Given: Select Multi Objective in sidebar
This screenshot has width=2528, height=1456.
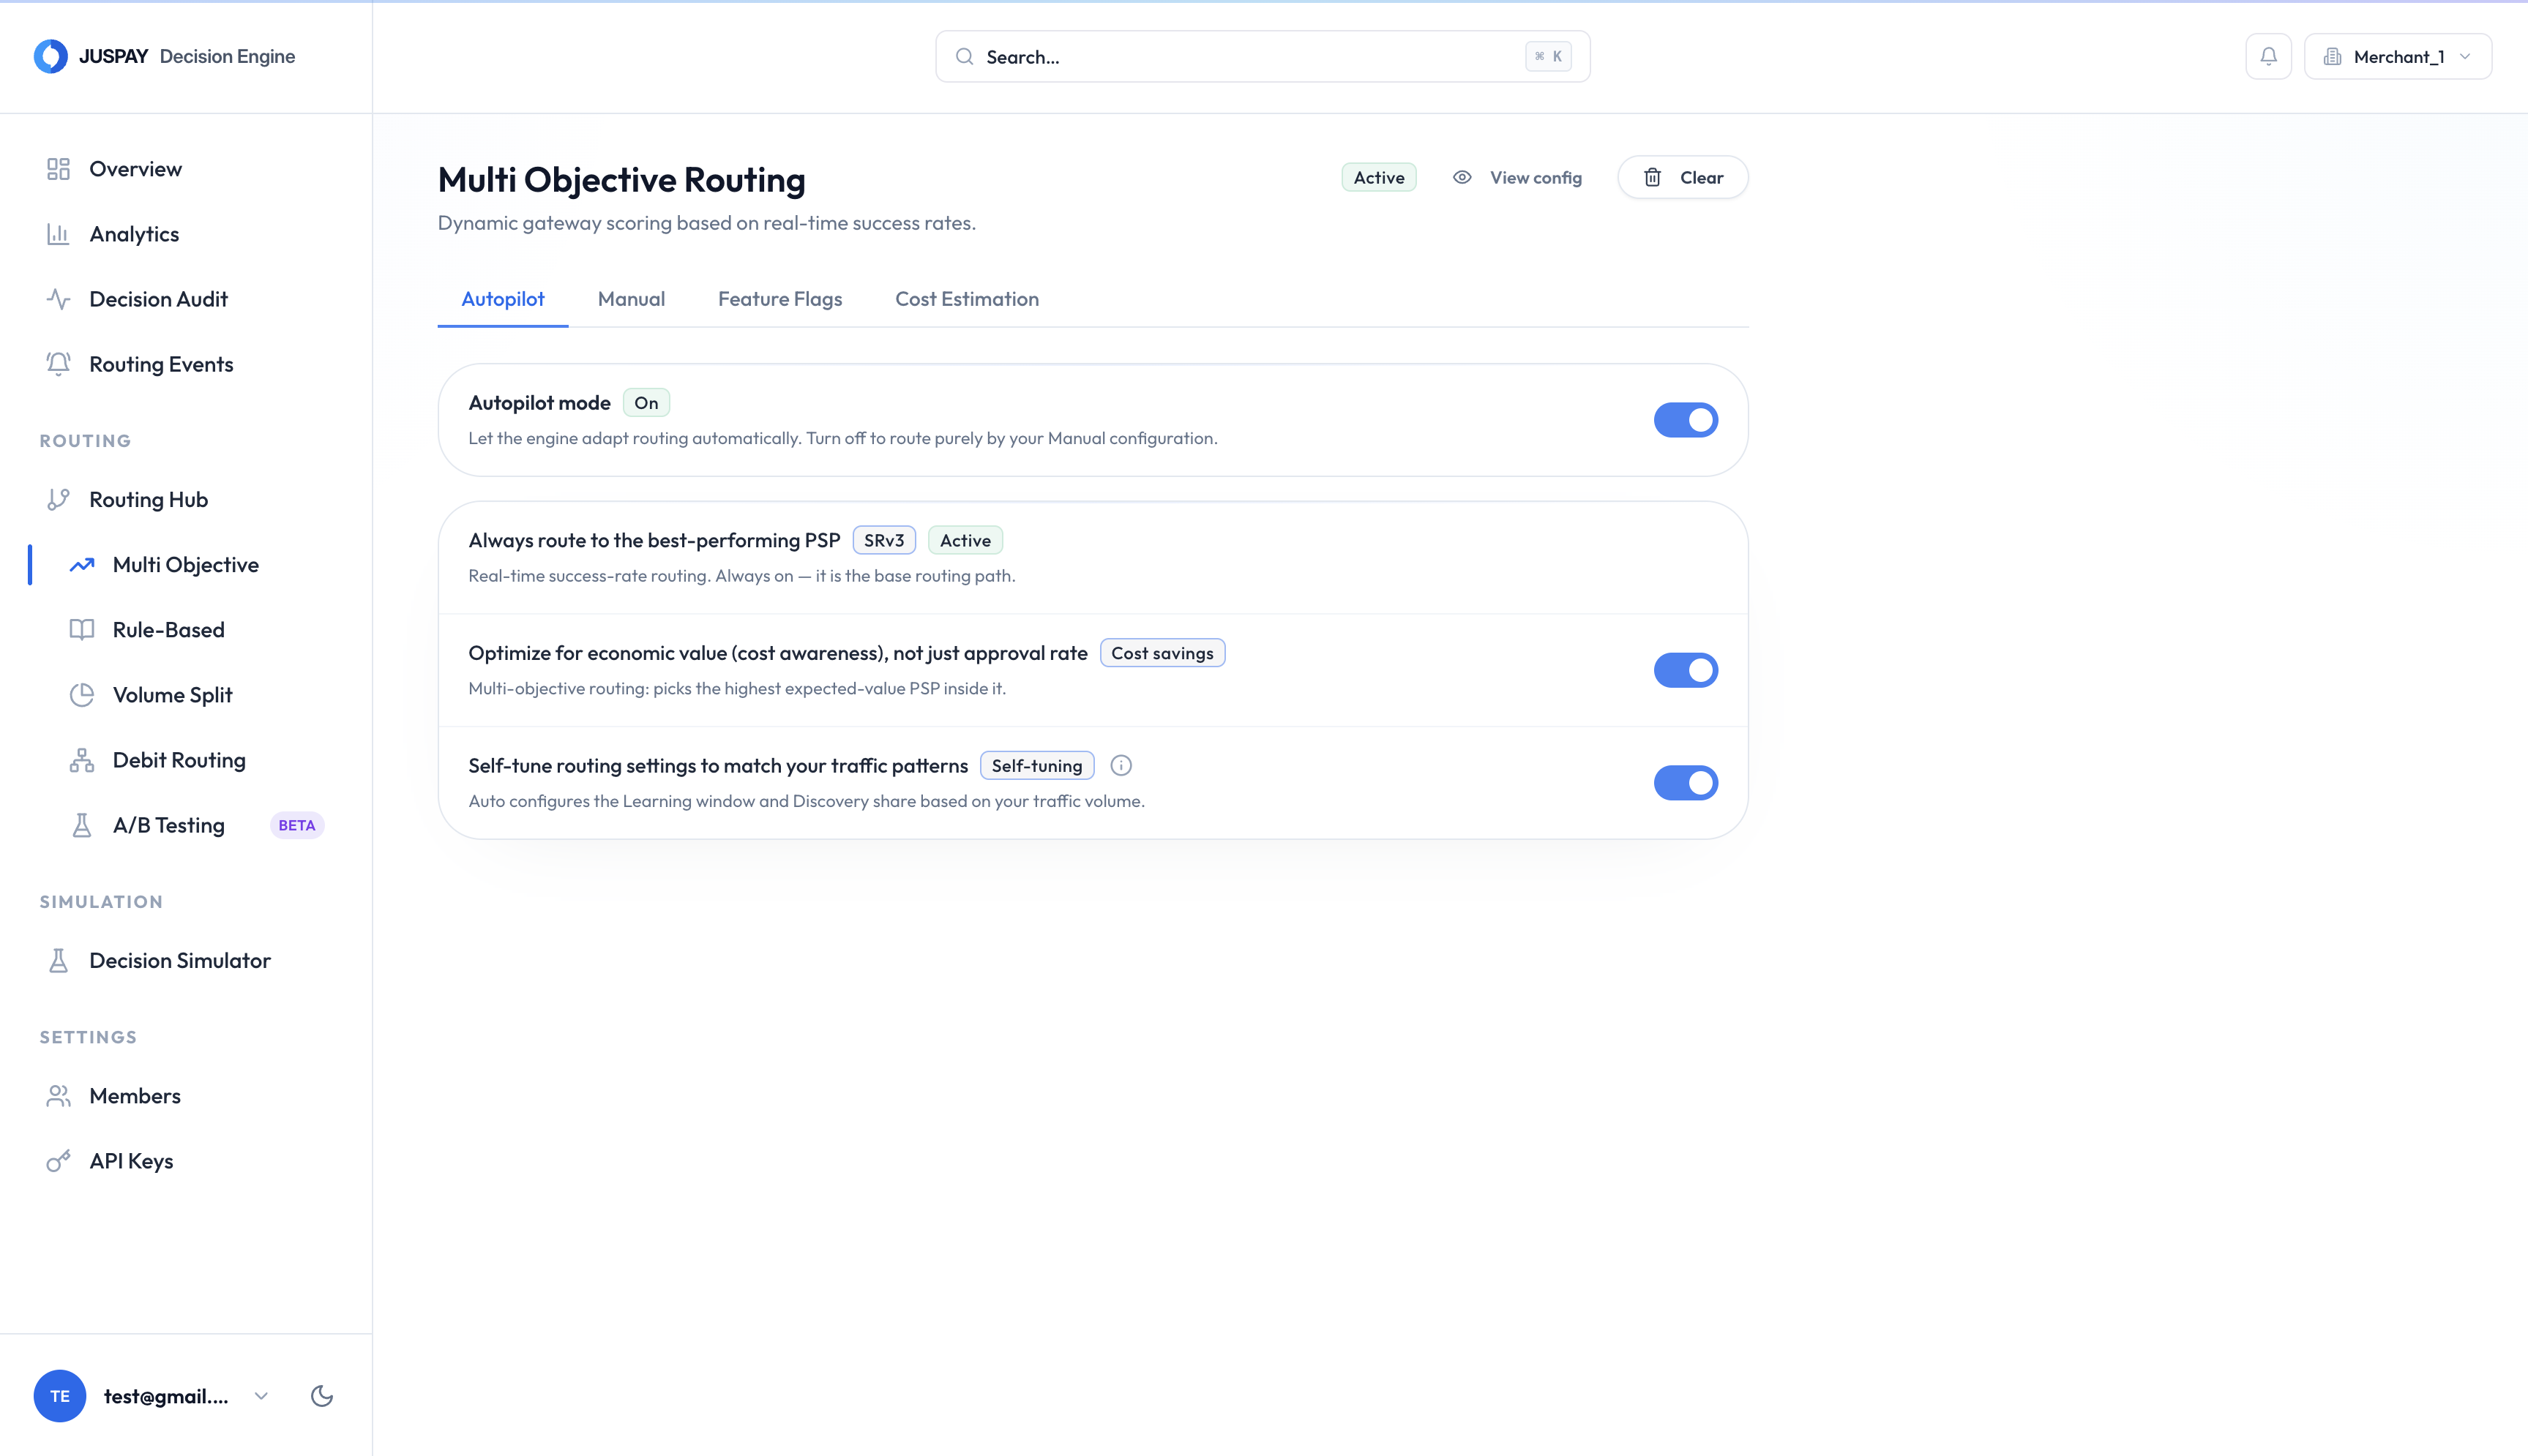Looking at the screenshot, I should click(186, 565).
